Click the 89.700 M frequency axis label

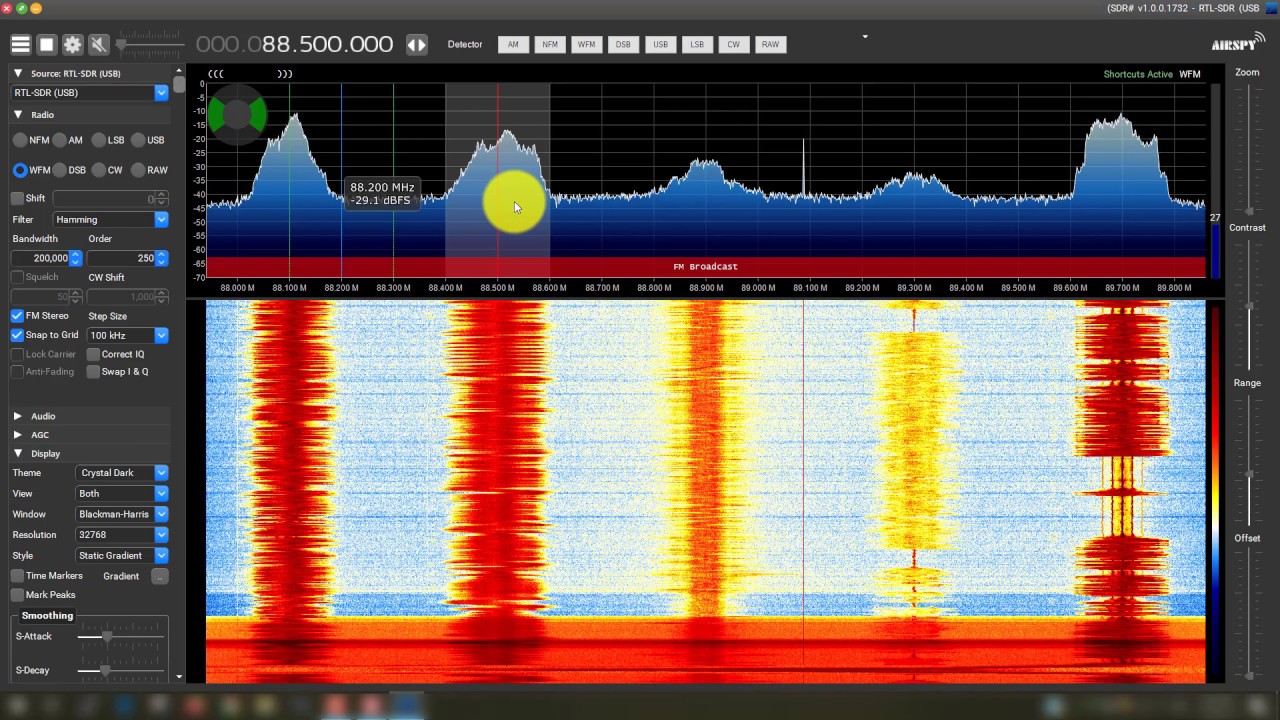tap(1121, 288)
